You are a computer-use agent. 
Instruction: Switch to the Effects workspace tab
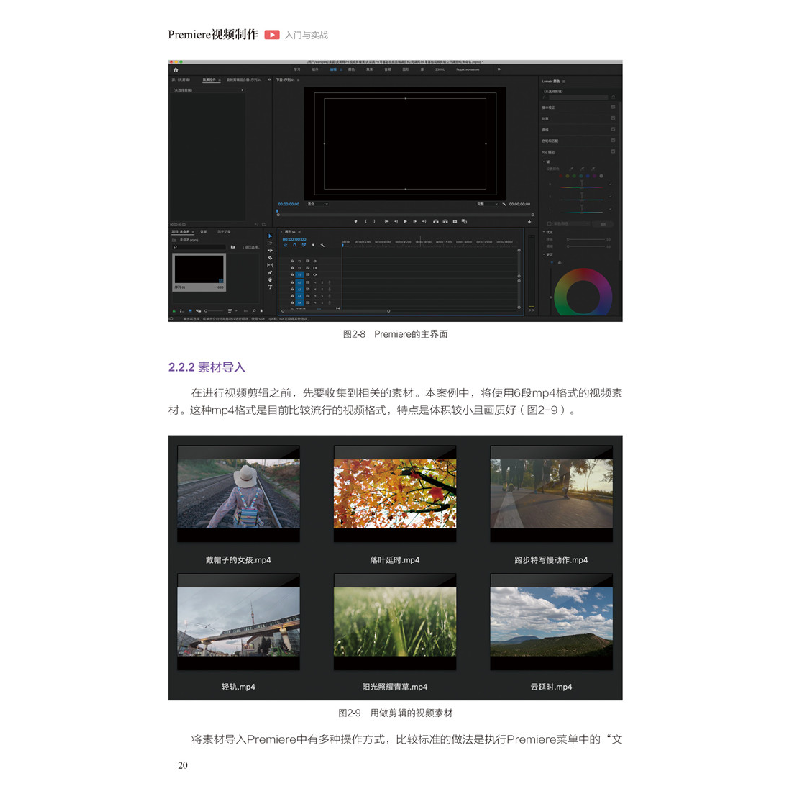[369, 69]
